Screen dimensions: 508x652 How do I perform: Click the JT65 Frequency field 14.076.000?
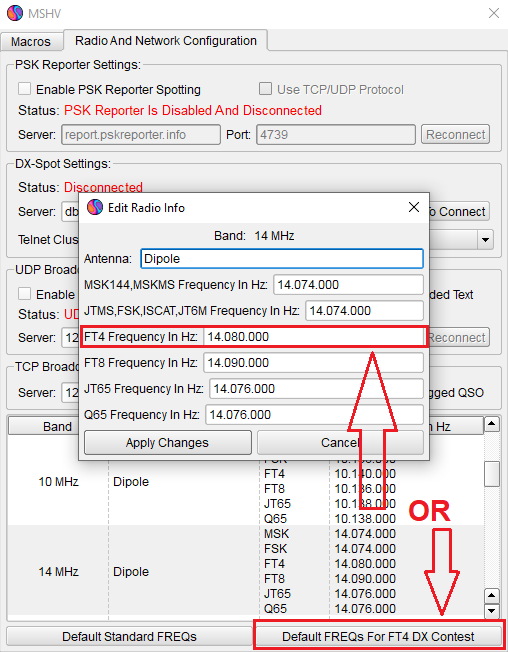click(x=316, y=389)
